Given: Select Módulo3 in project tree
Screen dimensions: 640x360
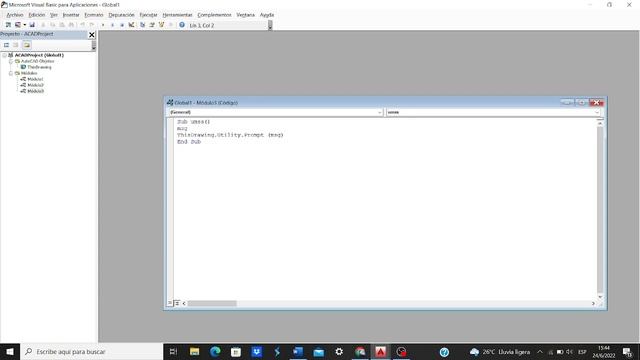Looking at the screenshot, I should pyautogui.click(x=35, y=91).
